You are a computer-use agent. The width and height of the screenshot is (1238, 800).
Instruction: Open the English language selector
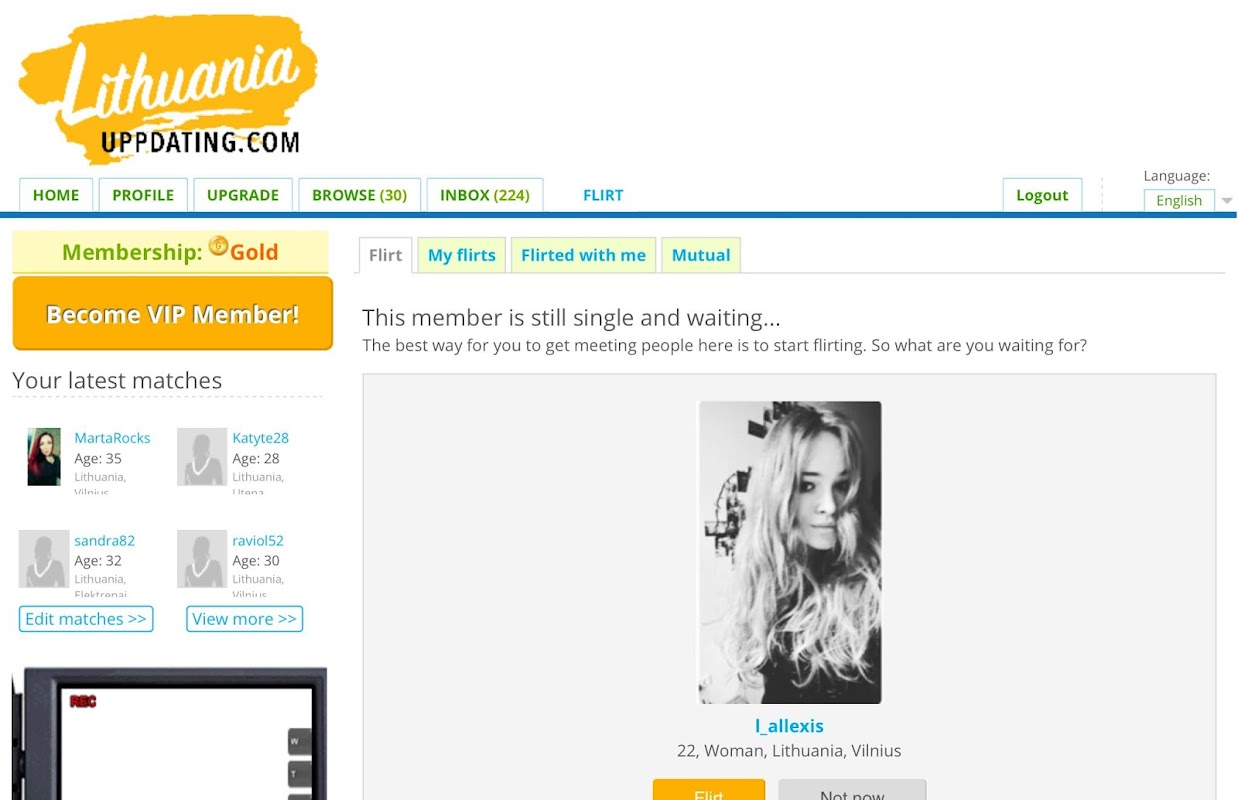(x=1179, y=200)
